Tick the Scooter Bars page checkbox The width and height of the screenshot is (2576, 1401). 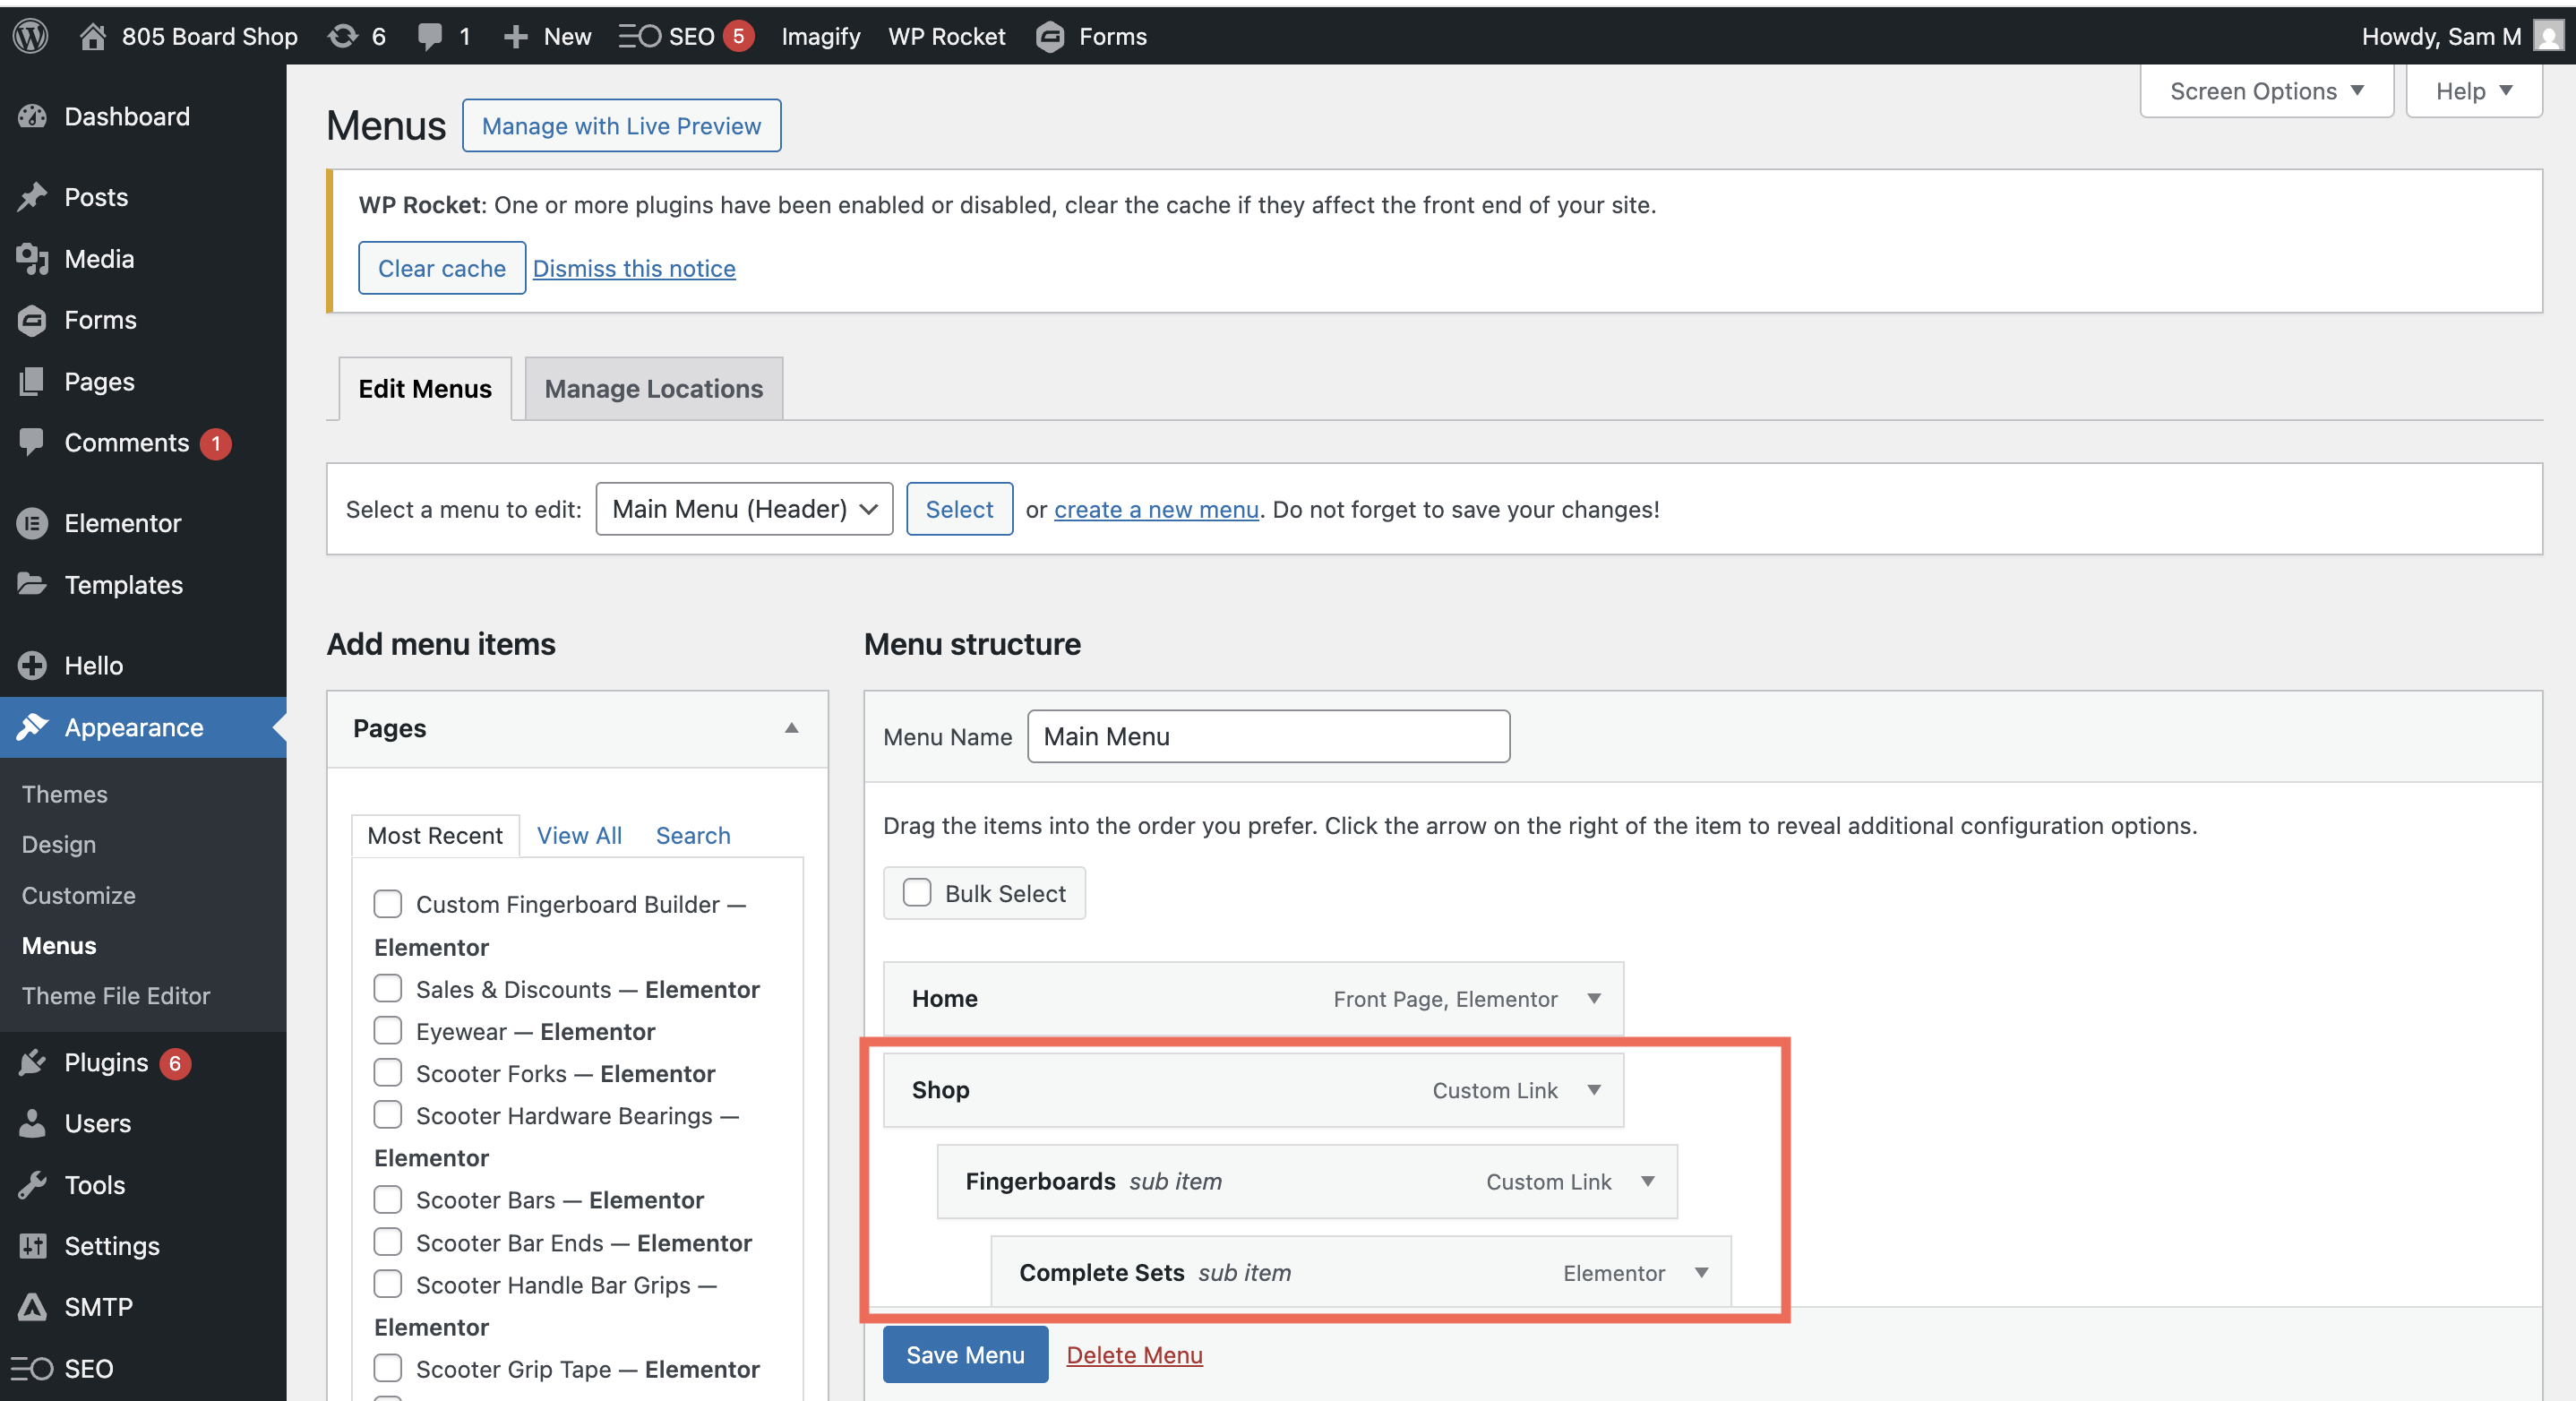pyautogui.click(x=388, y=1199)
